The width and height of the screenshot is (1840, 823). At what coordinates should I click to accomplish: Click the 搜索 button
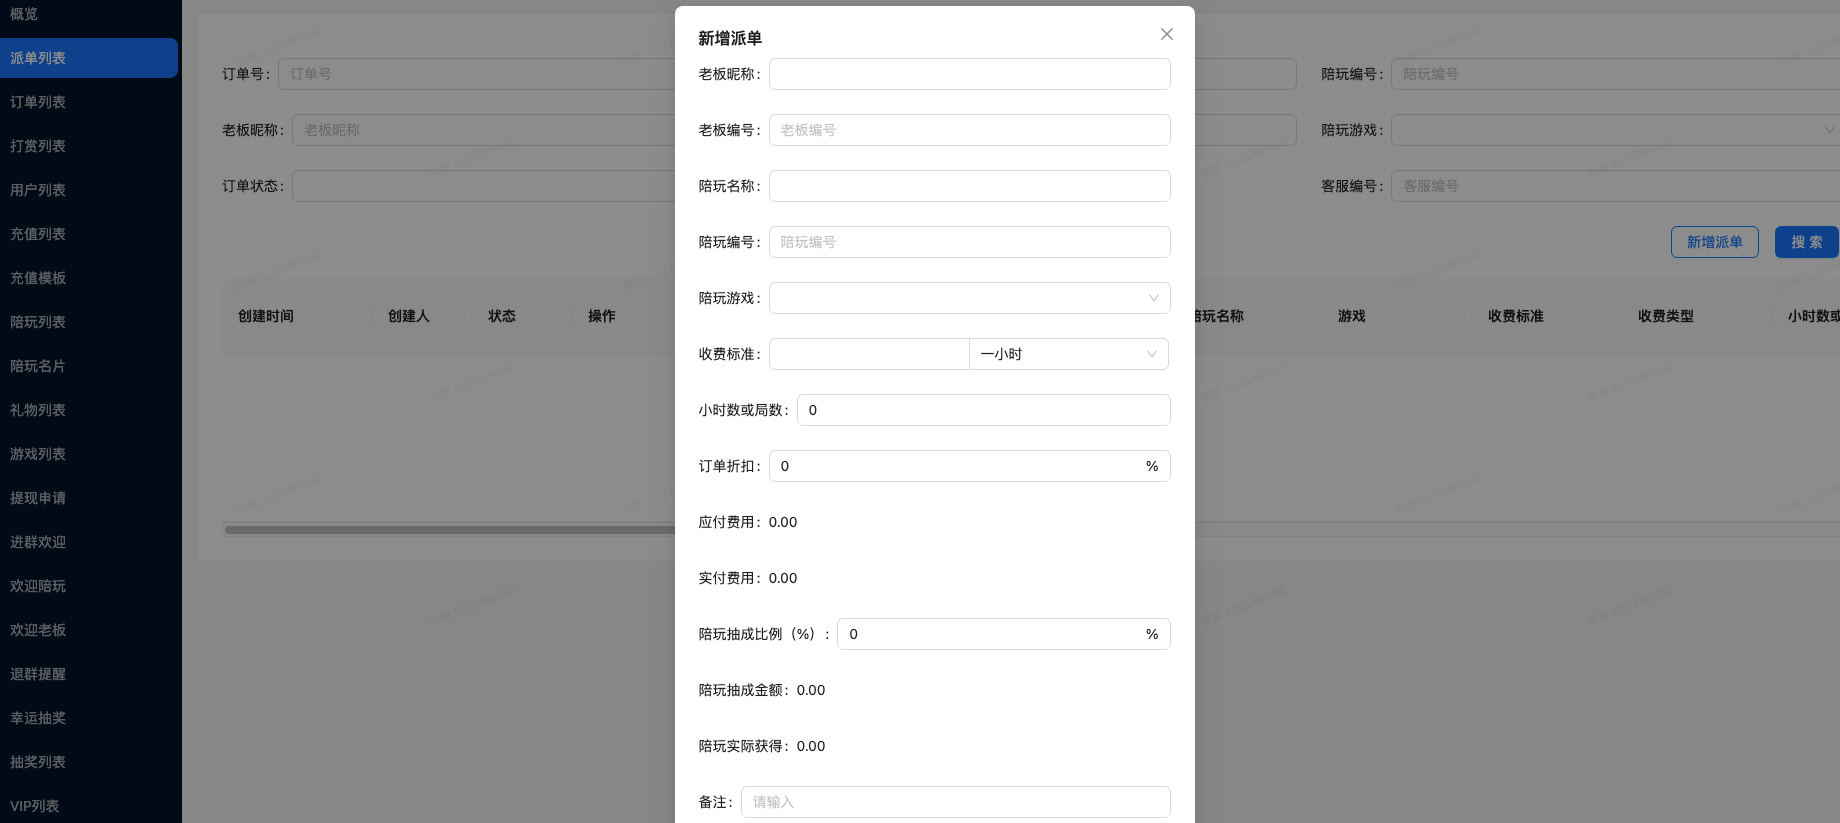tap(1806, 242)
